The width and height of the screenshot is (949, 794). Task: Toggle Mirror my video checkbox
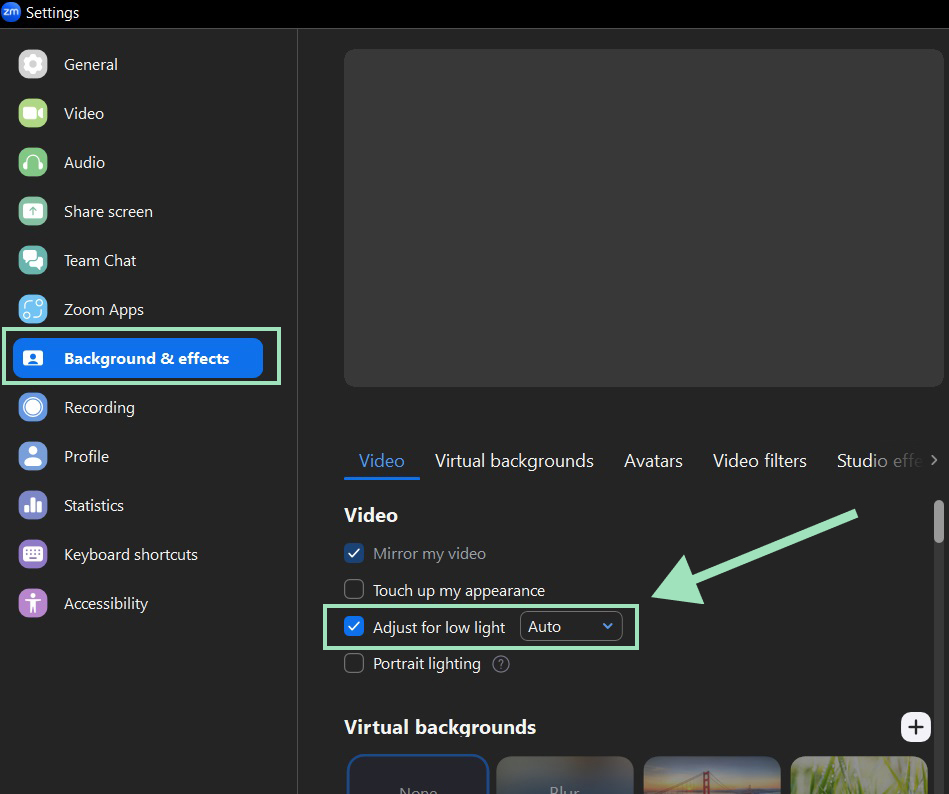pyautogui.click(x=354, y=553)
